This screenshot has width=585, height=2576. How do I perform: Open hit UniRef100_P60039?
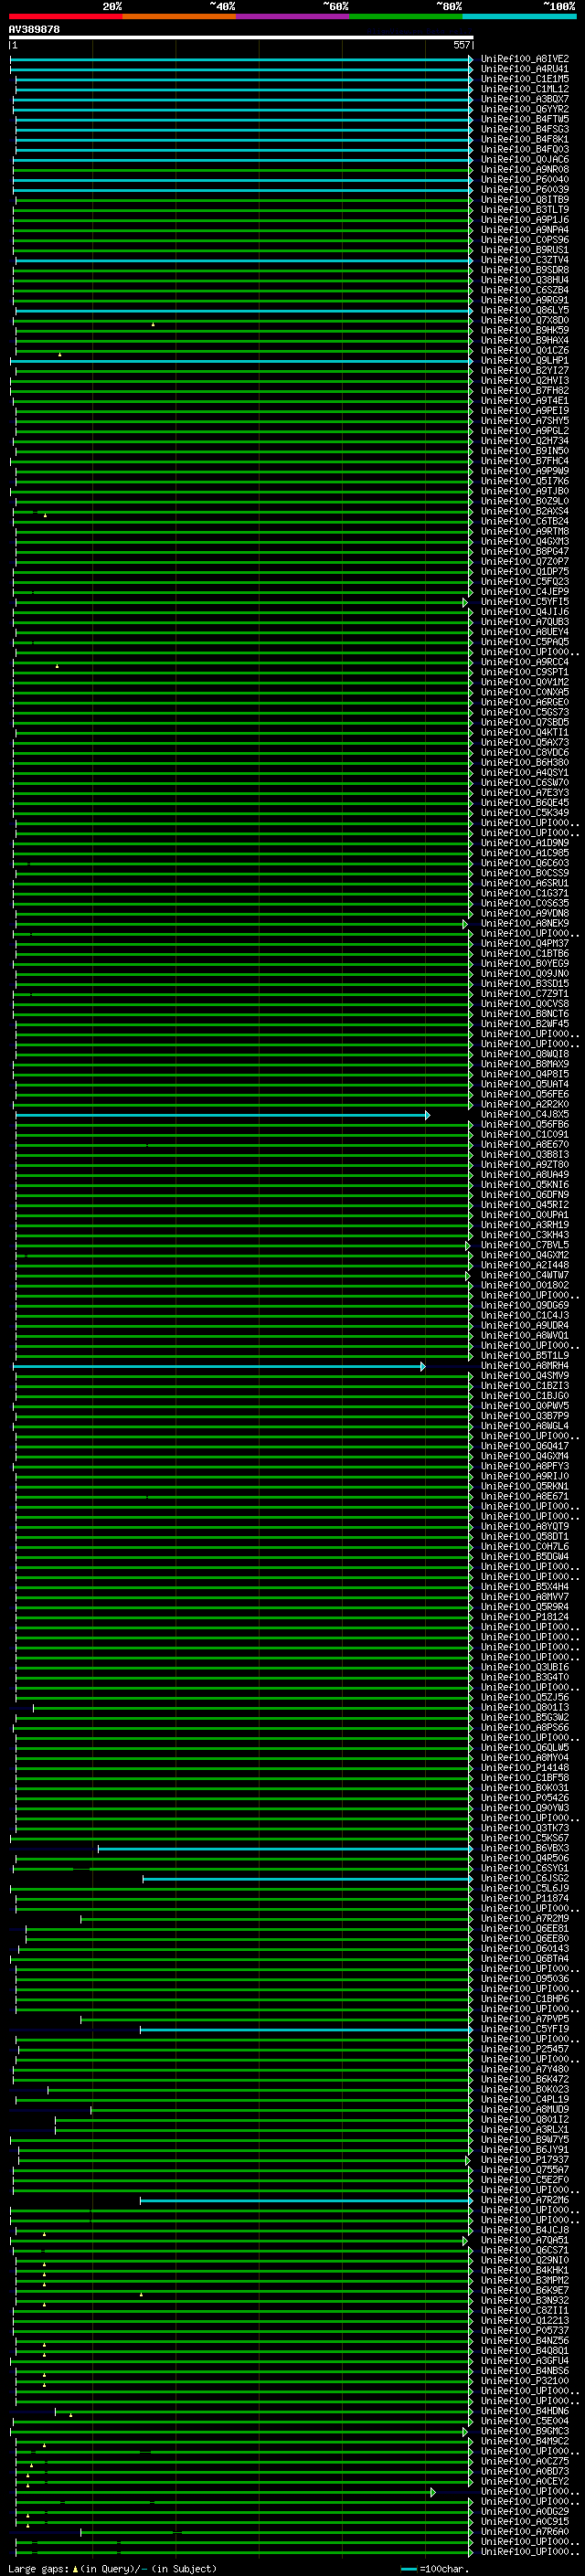[525, 190]
